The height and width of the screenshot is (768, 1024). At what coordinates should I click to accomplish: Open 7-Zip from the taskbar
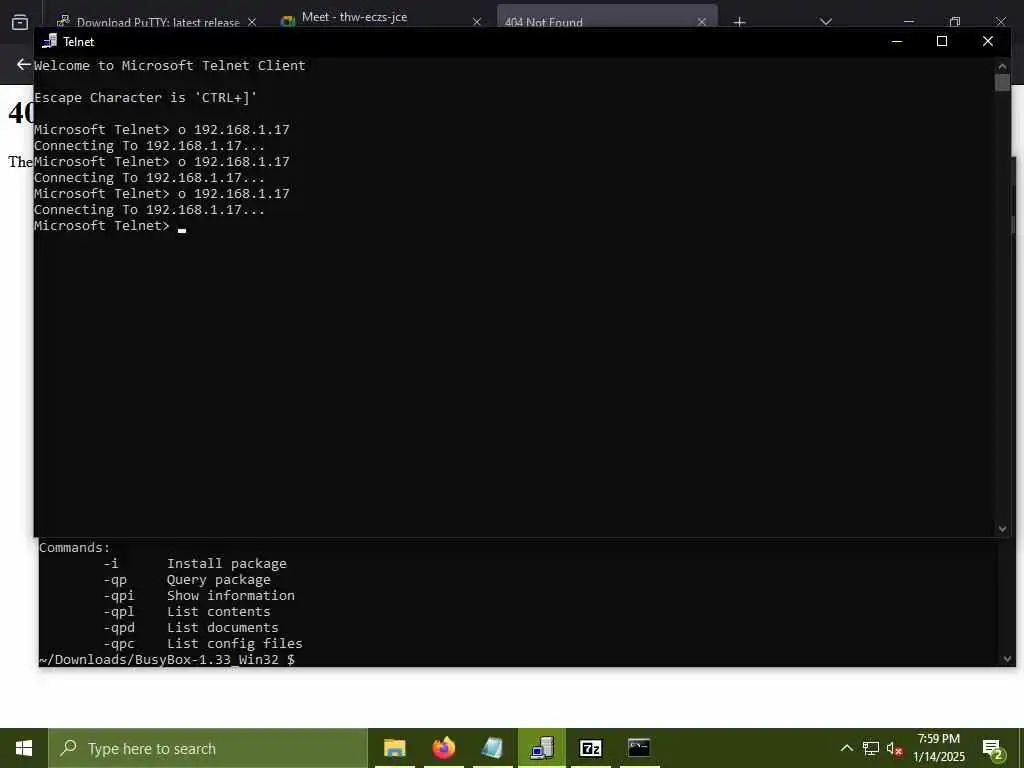590,748
